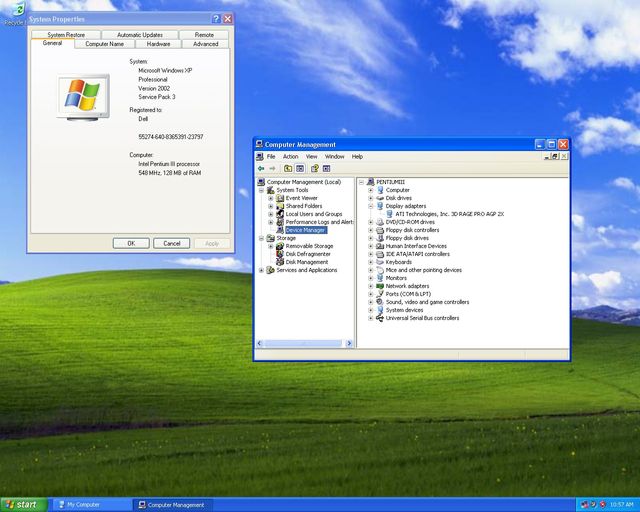The image size is (640, 512).
Task: Click the Shared Folders icon in the tree
Action: click(x=280, y=206)
